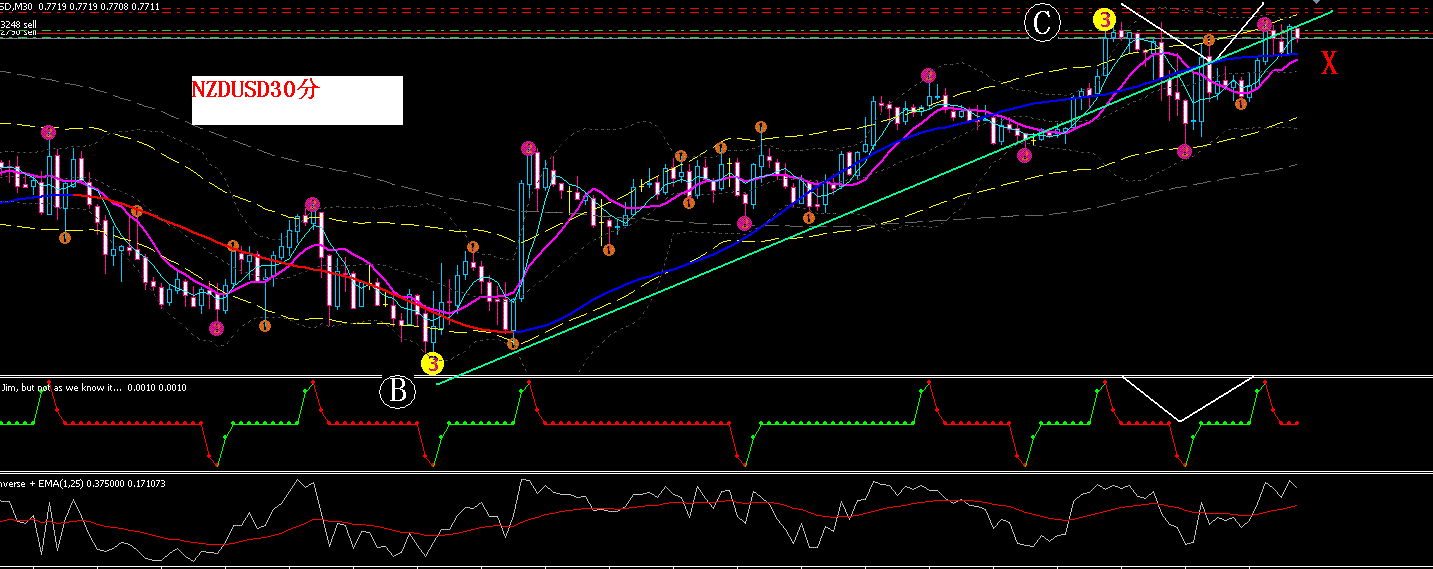
Task: Select the circled C wave label
Action: (x=1042, y=22)
